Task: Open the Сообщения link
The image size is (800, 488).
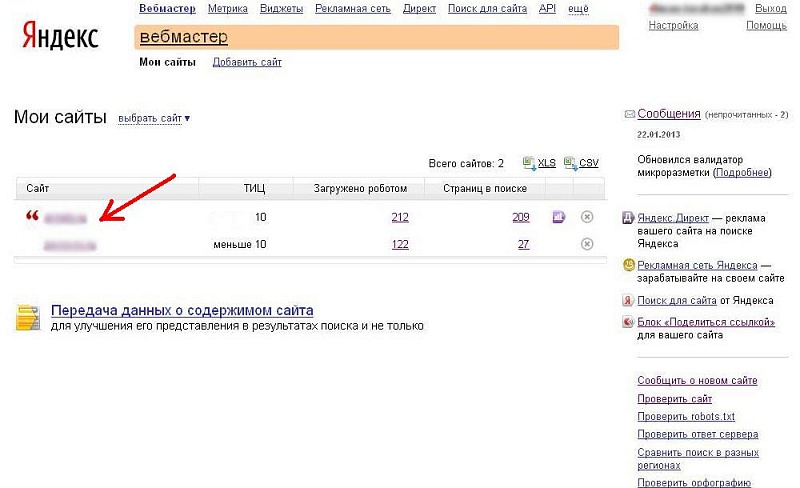Action: tap(669, 114)
